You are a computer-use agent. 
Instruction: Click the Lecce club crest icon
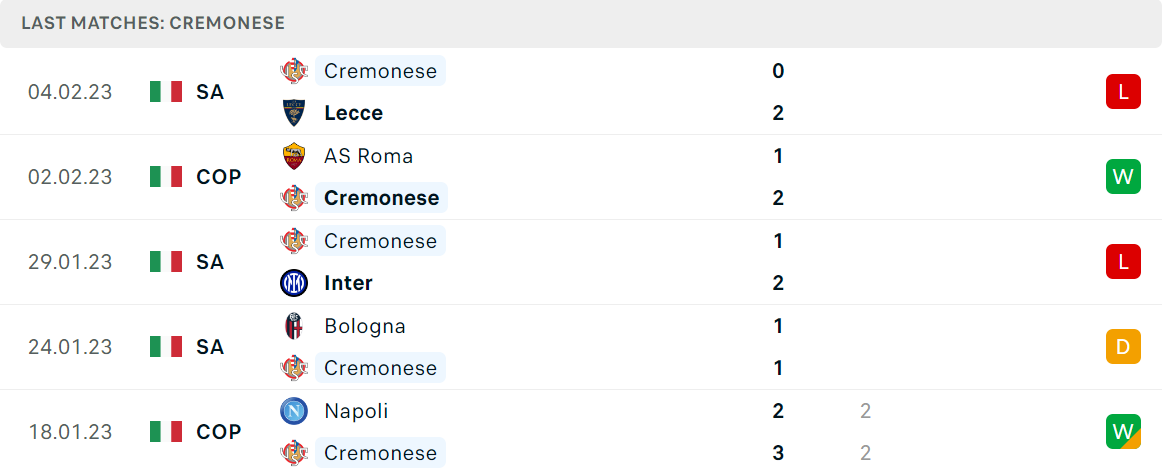click(x=294, y=113)
